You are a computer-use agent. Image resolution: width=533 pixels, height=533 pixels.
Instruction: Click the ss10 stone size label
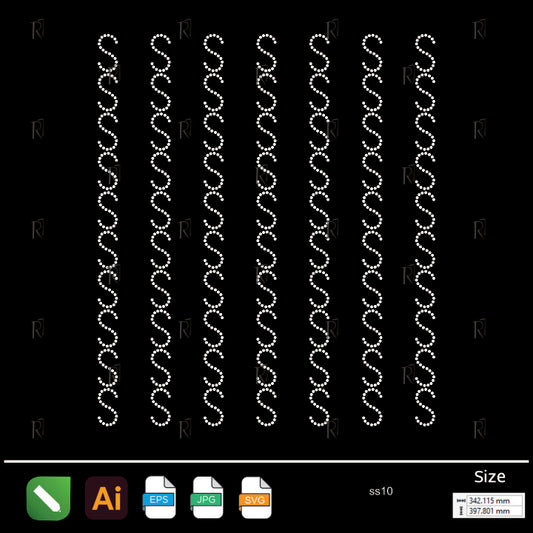381,491
